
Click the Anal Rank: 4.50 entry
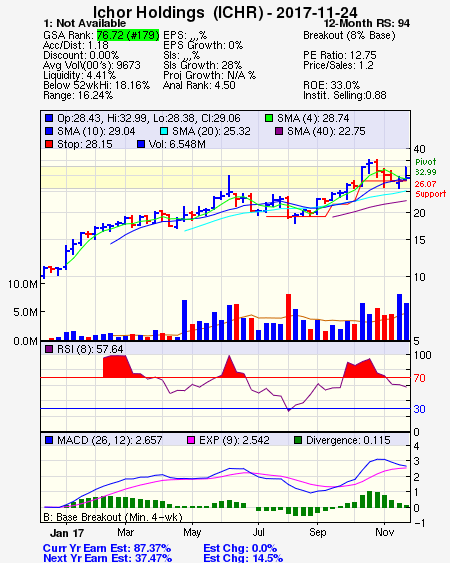tap(199, 85)
